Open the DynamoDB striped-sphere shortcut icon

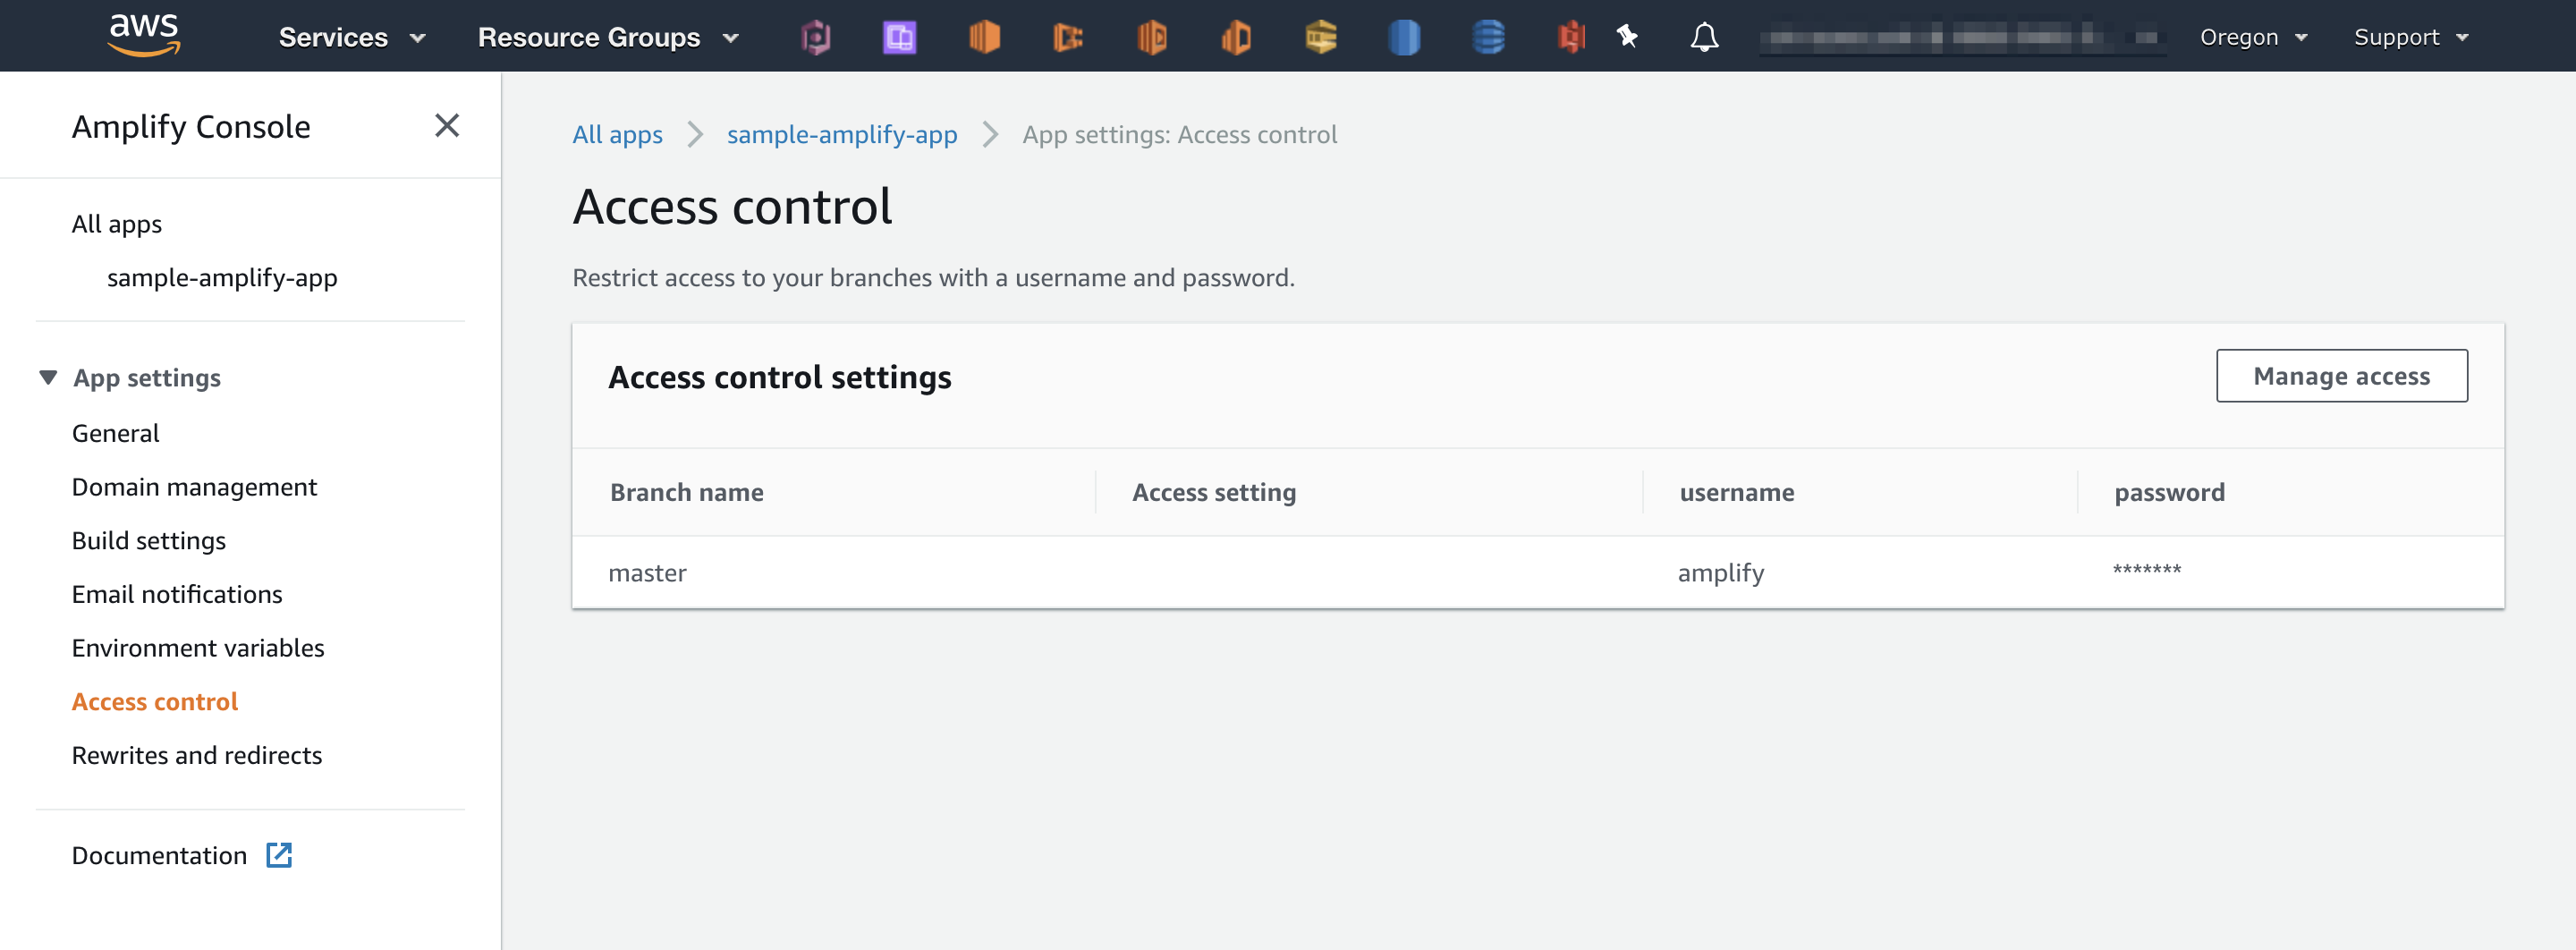1488,36
